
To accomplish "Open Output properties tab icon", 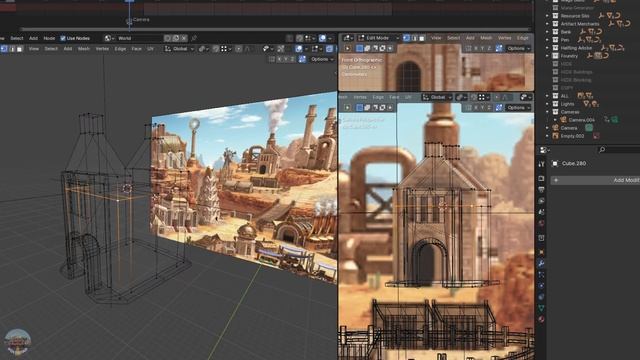I will click(541, 189).
